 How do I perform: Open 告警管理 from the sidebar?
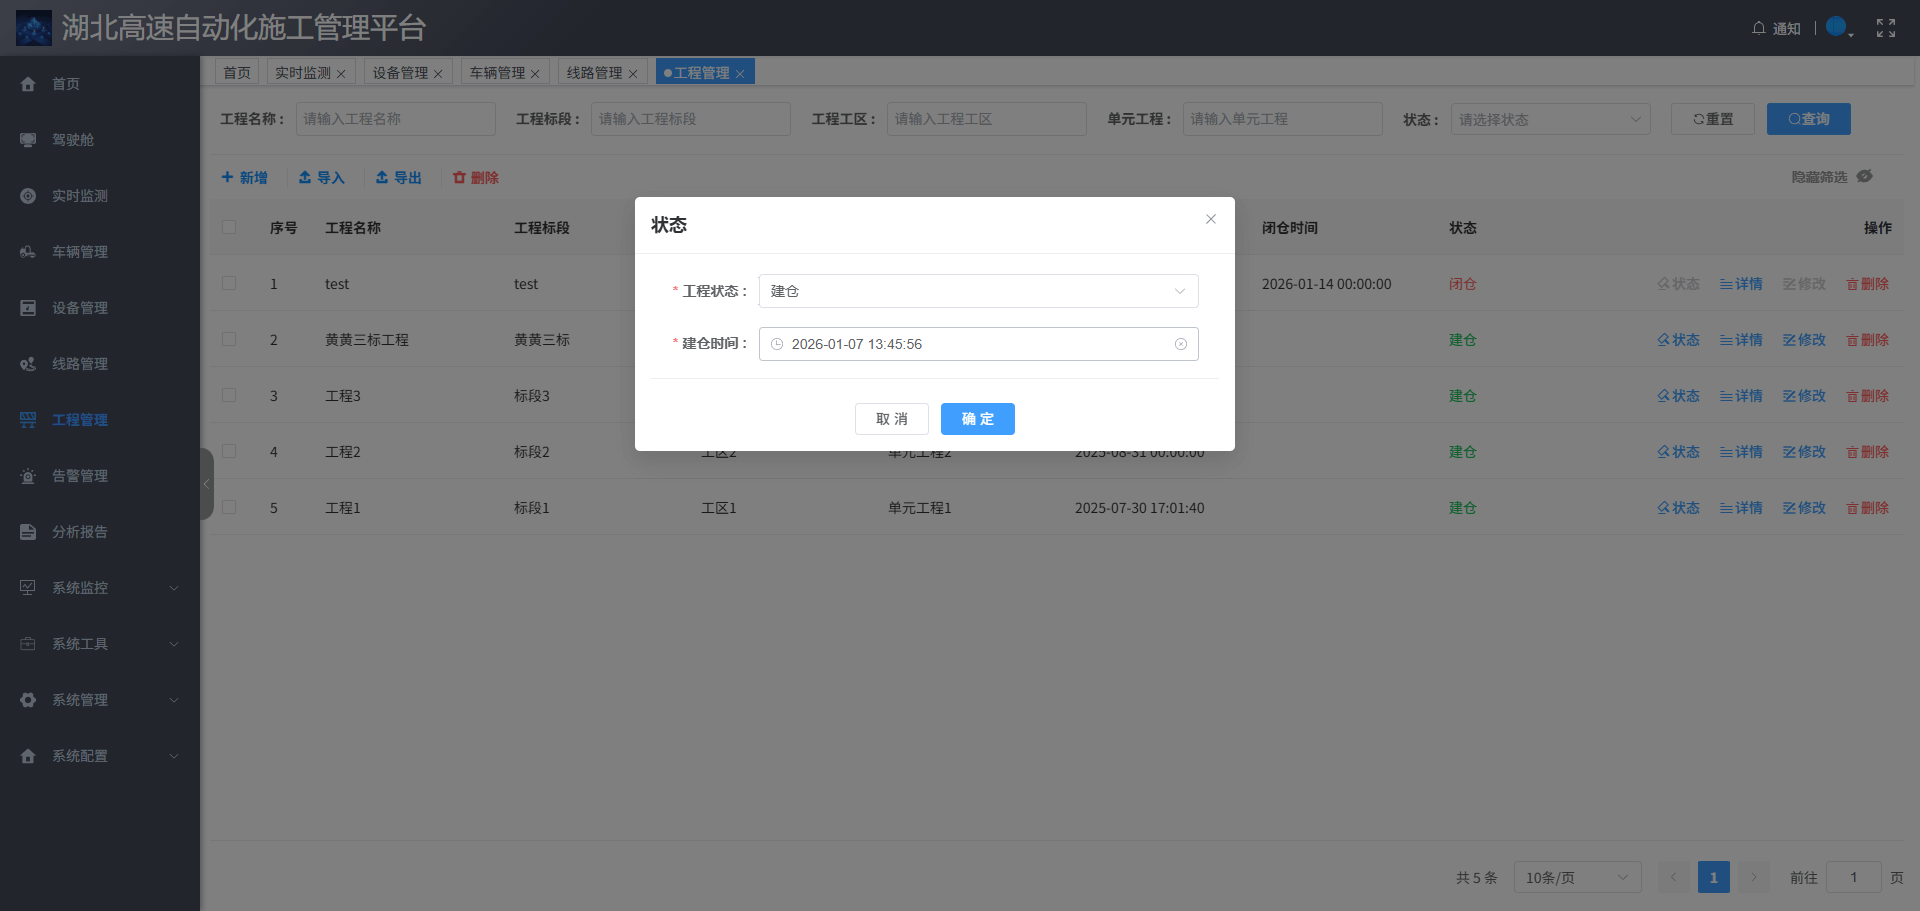[80, 476]
